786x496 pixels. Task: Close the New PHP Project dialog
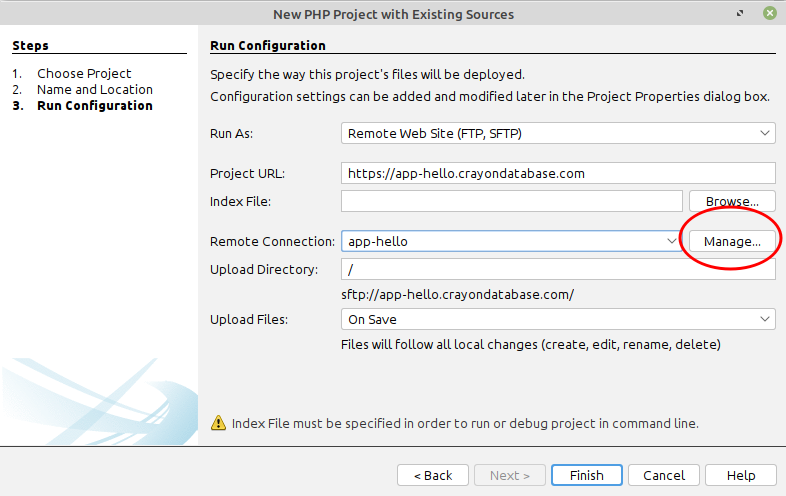(769, 13)
